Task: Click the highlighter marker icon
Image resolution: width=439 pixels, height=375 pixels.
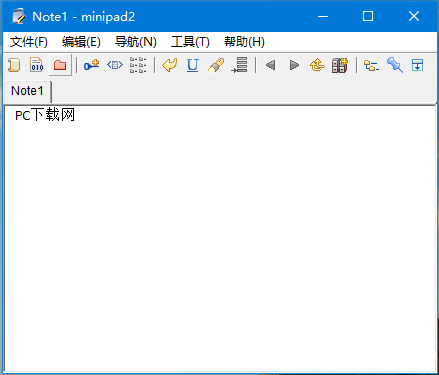Action: pyautogui.click(x=216, y=65)
